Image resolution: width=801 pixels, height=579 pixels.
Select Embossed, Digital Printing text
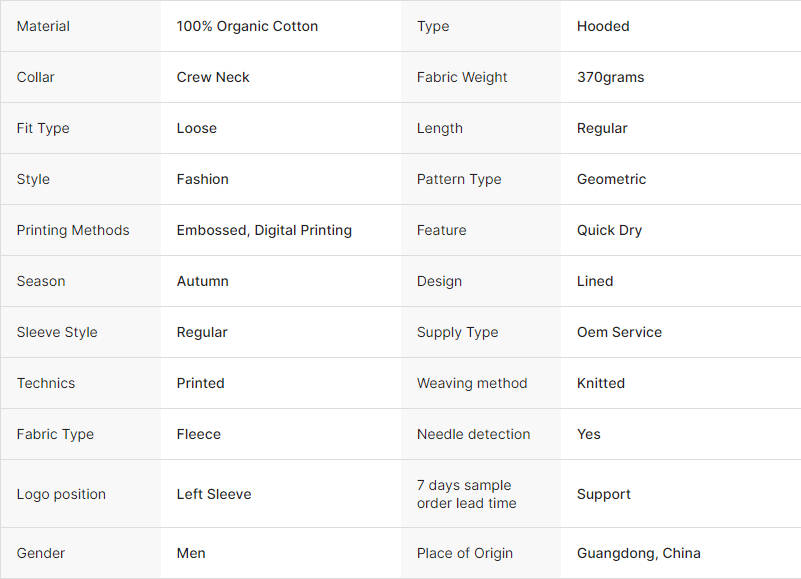[264, 230]
